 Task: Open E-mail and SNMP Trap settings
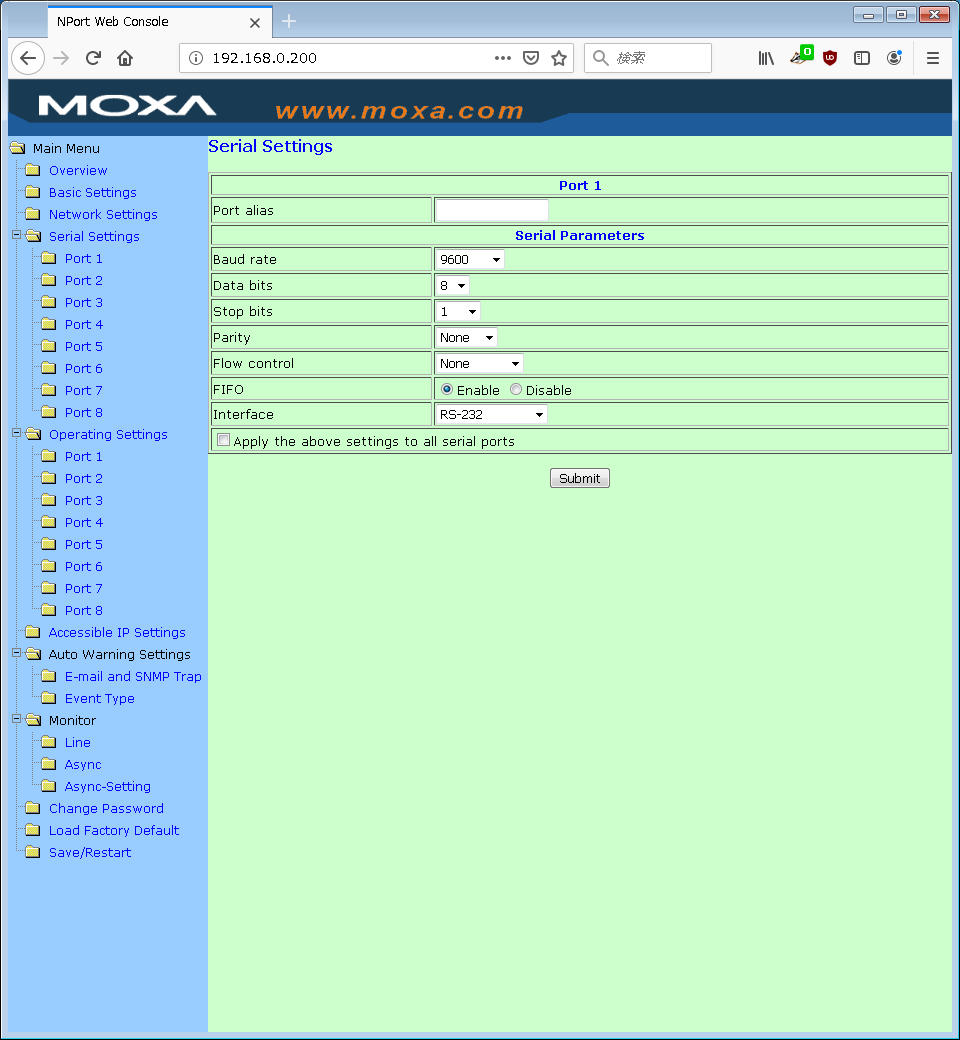133,677
